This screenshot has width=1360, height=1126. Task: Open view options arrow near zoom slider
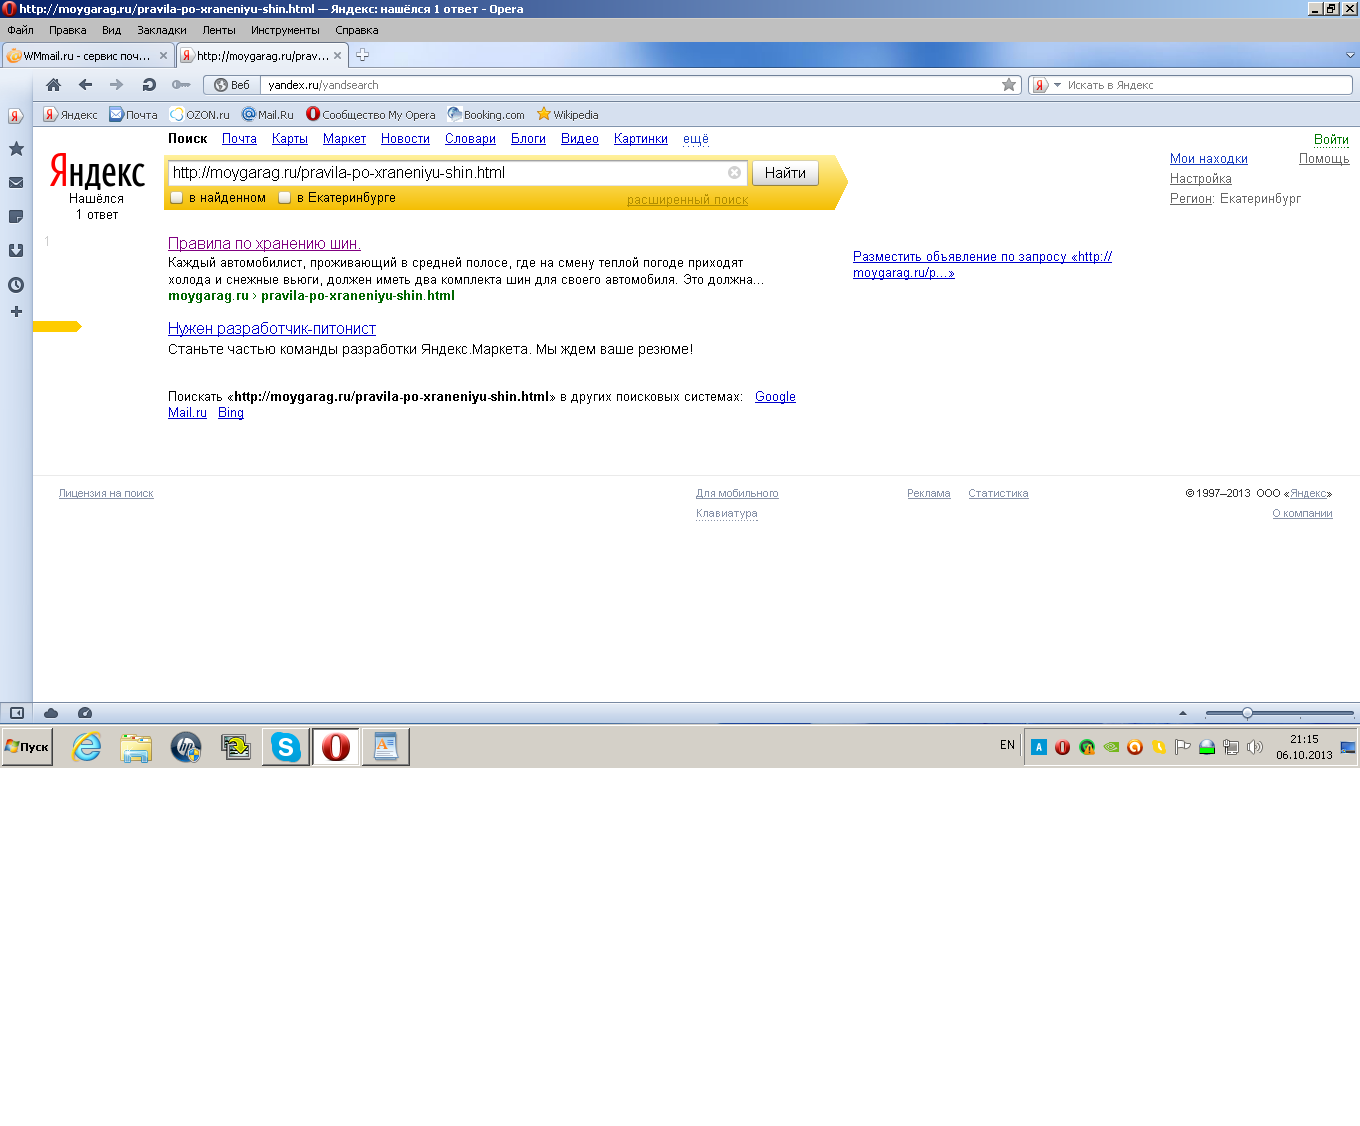(1183, 713)
